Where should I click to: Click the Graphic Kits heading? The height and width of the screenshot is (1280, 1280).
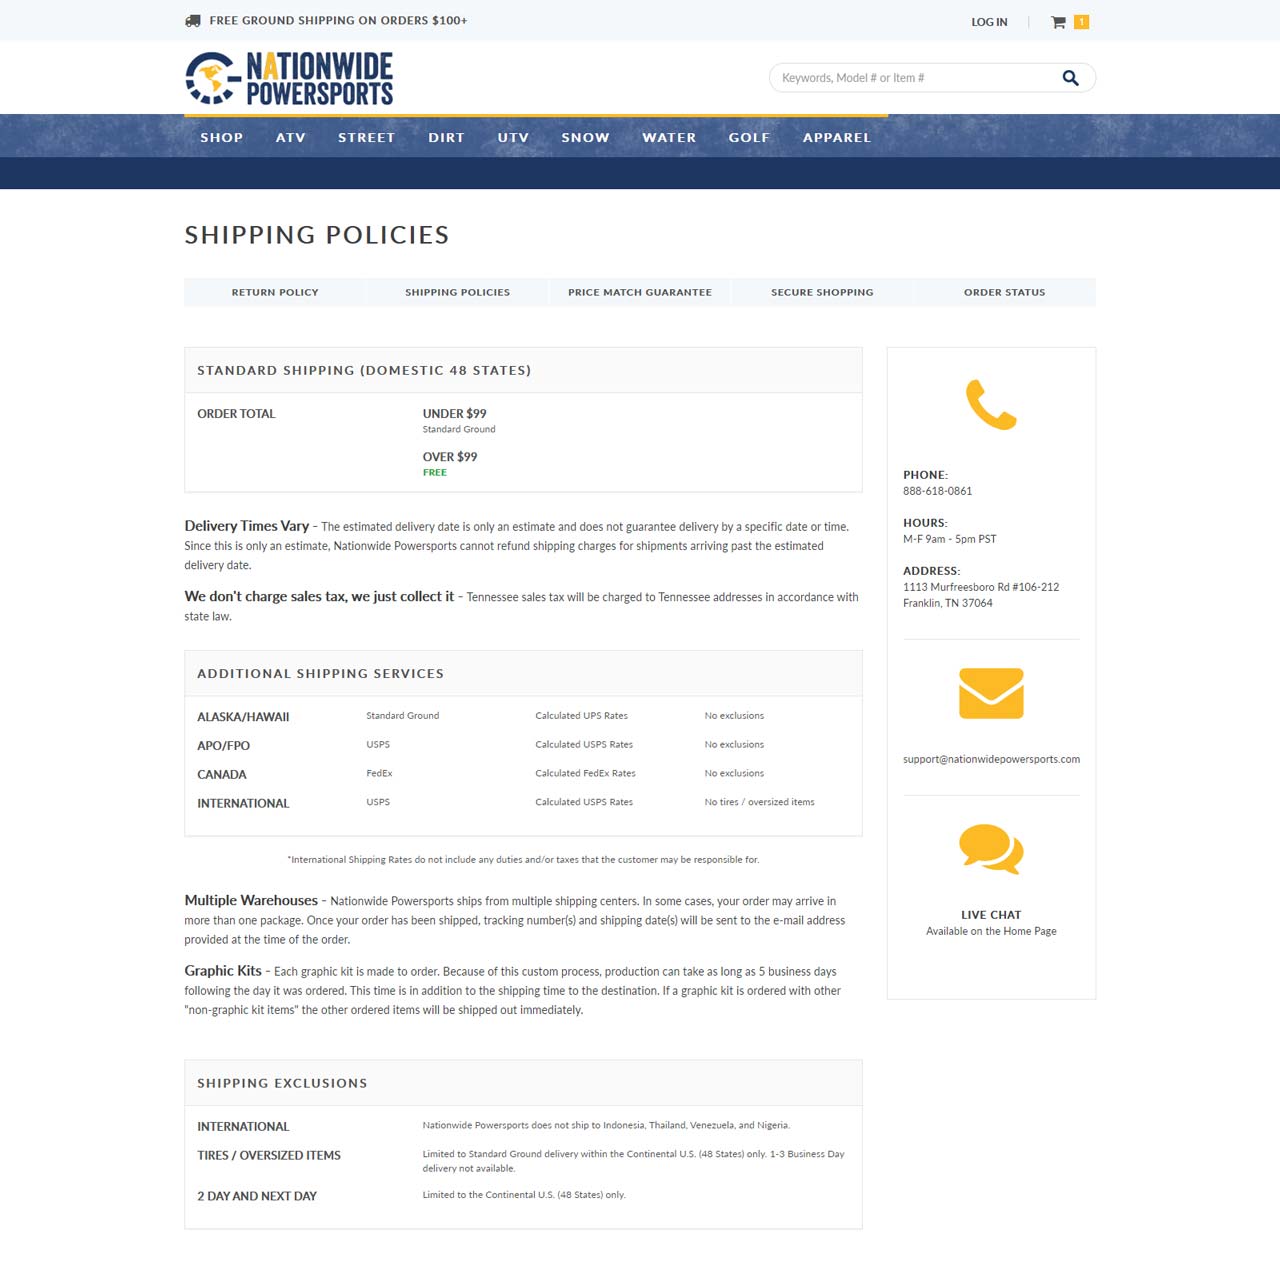click(x=223, y=970)
